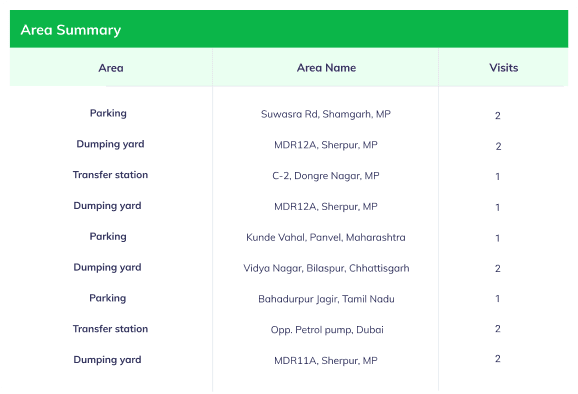Click Dumping yard label for Bilaspur row
This screenshot has height=394, width=578.
[x=107, y=267]
